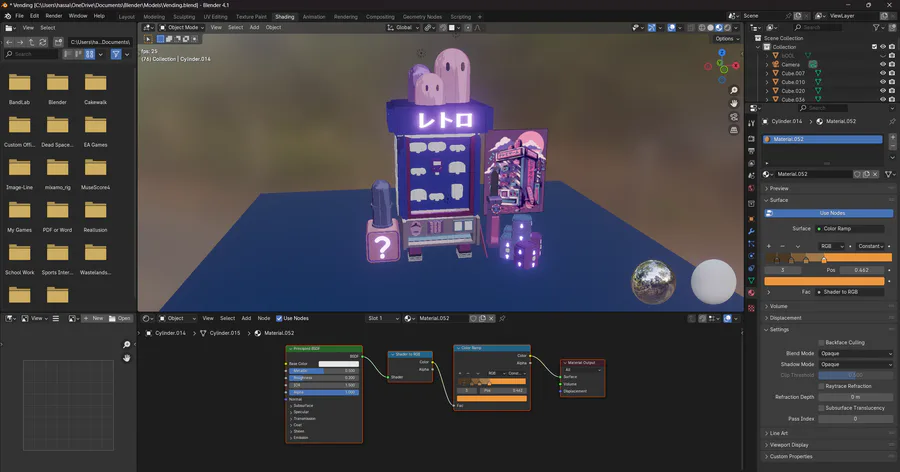Switch to the Compositing workspace tab
Screen dimensions: 900x472
pyautogui.click(x=380, y=17)
